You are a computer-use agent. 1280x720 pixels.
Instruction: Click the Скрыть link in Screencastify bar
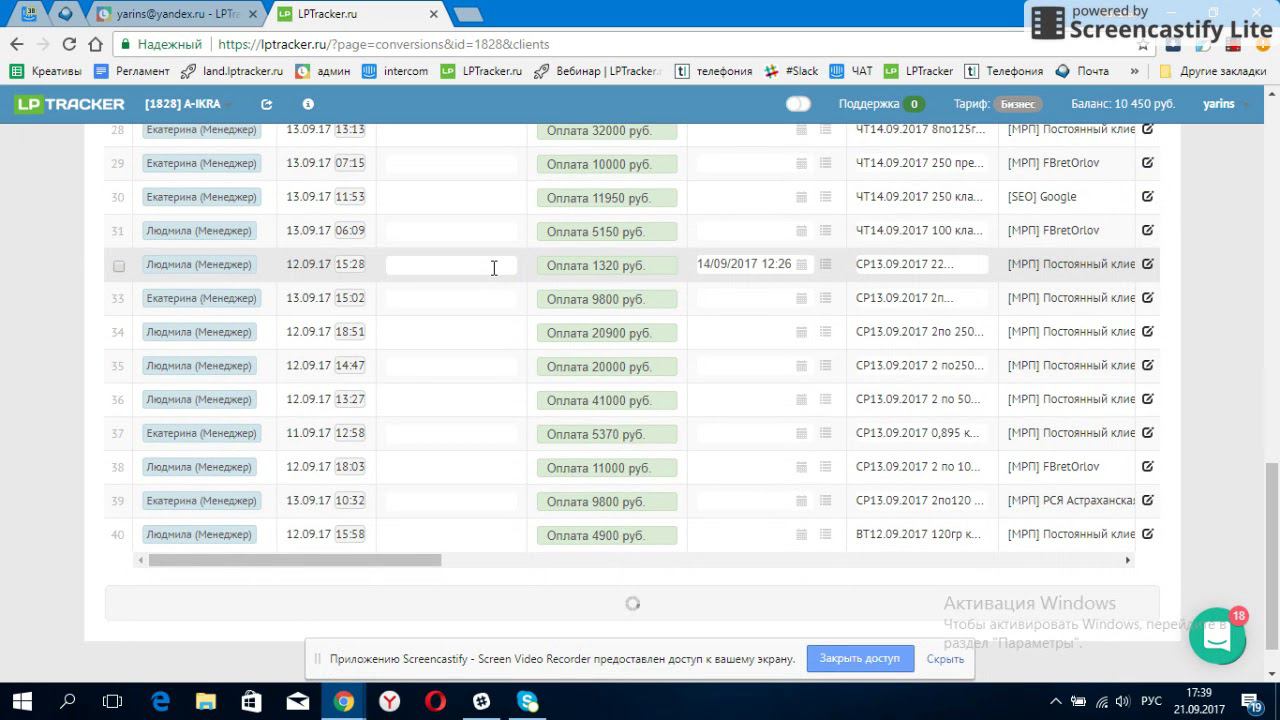(945, 659)
